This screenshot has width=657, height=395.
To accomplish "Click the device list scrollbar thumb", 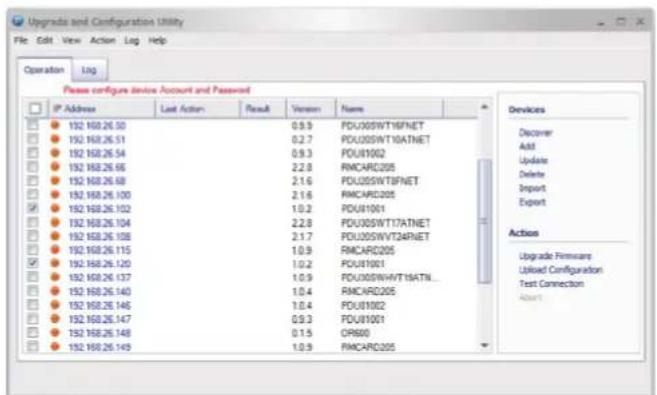I will tap(484, 221).
